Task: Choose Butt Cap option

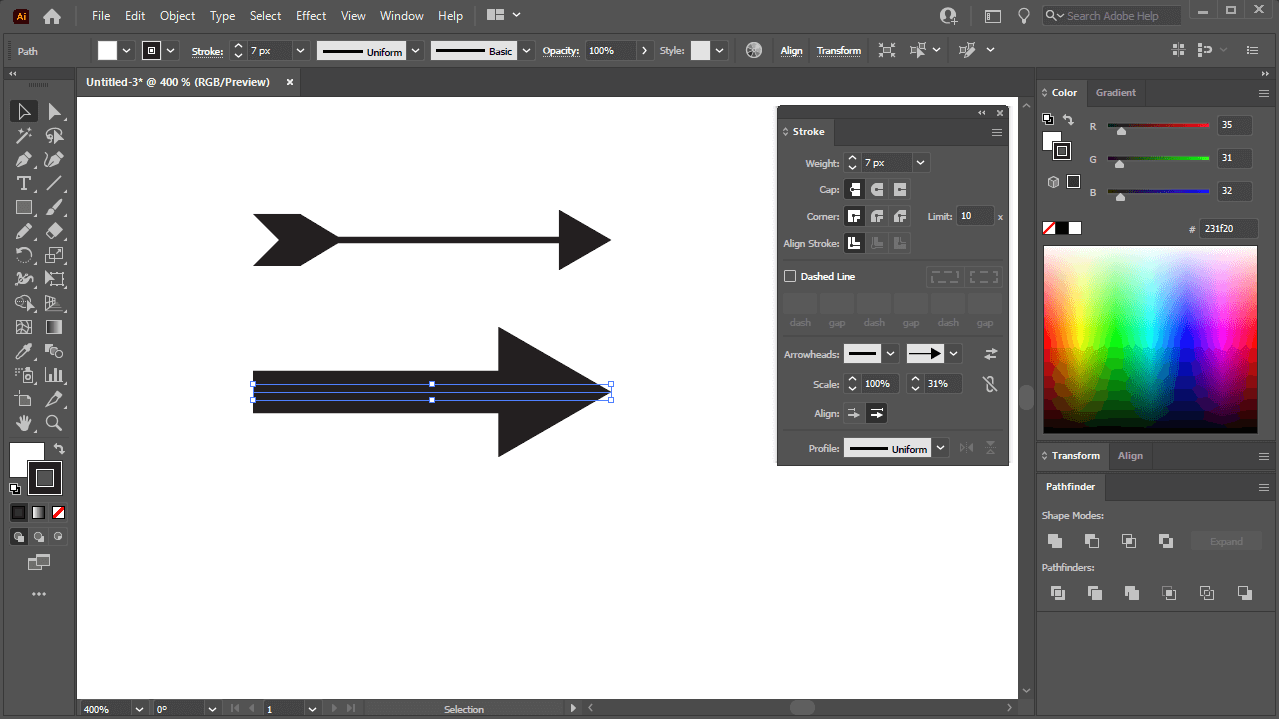Action: (x=854, y=189)
